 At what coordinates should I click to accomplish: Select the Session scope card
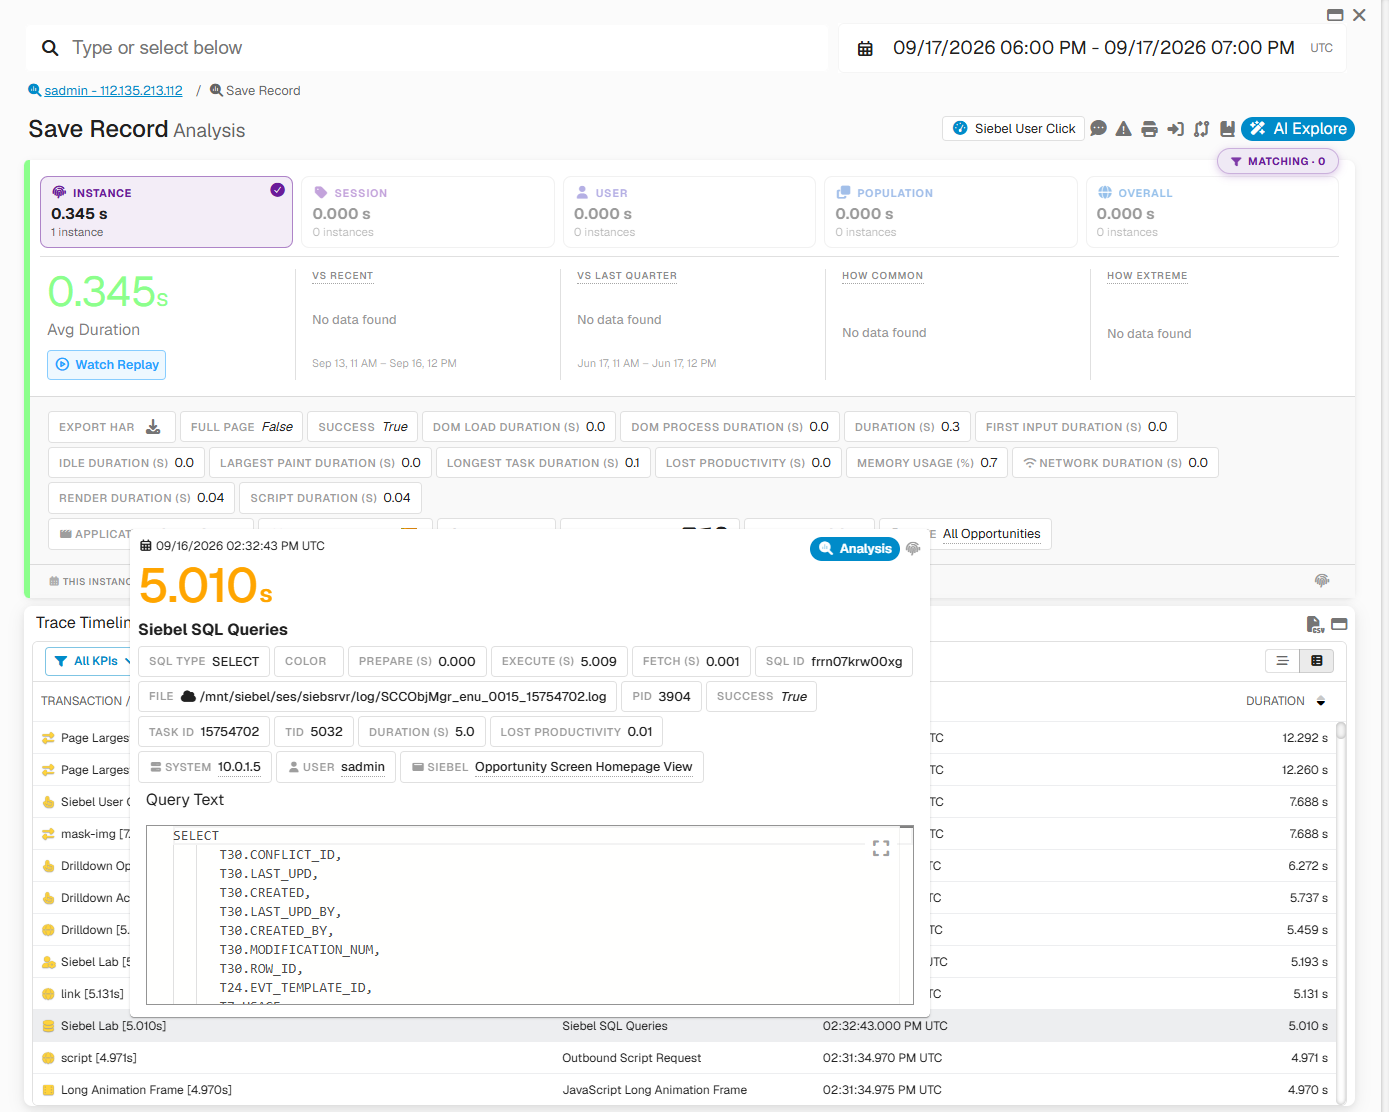[428, 212]
